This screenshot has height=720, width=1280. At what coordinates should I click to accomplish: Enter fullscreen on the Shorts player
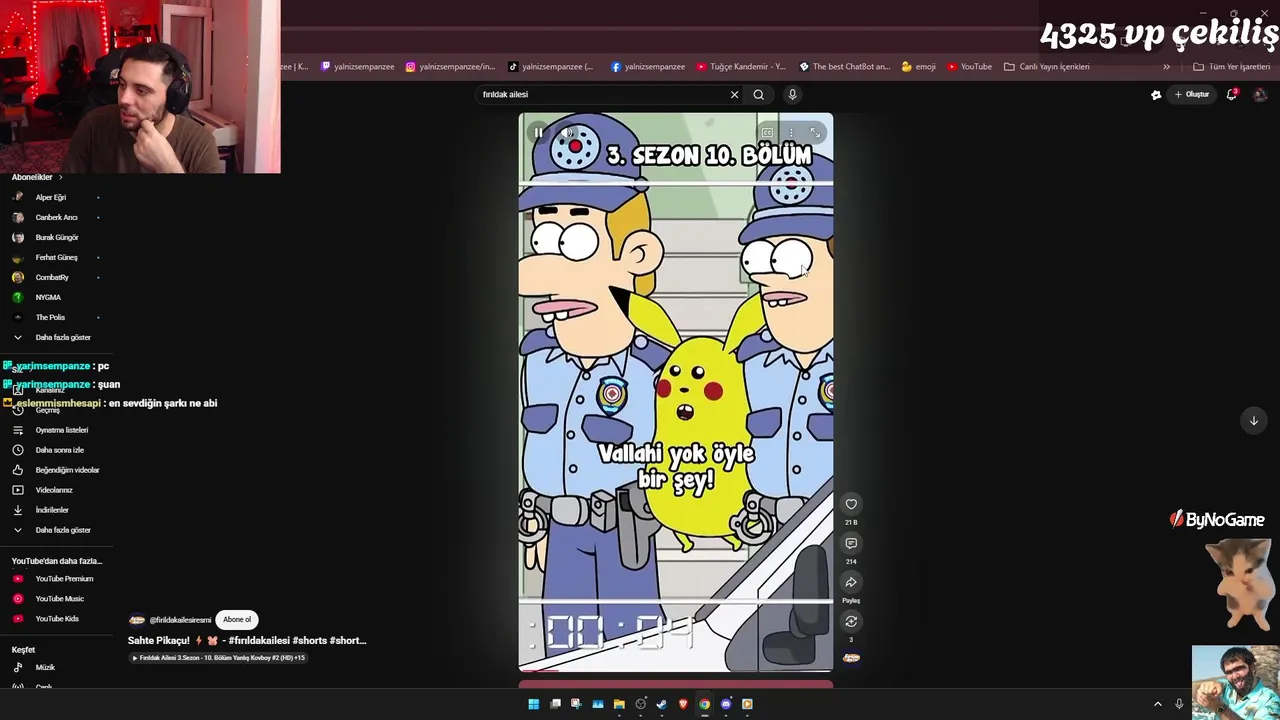(815, 132)
